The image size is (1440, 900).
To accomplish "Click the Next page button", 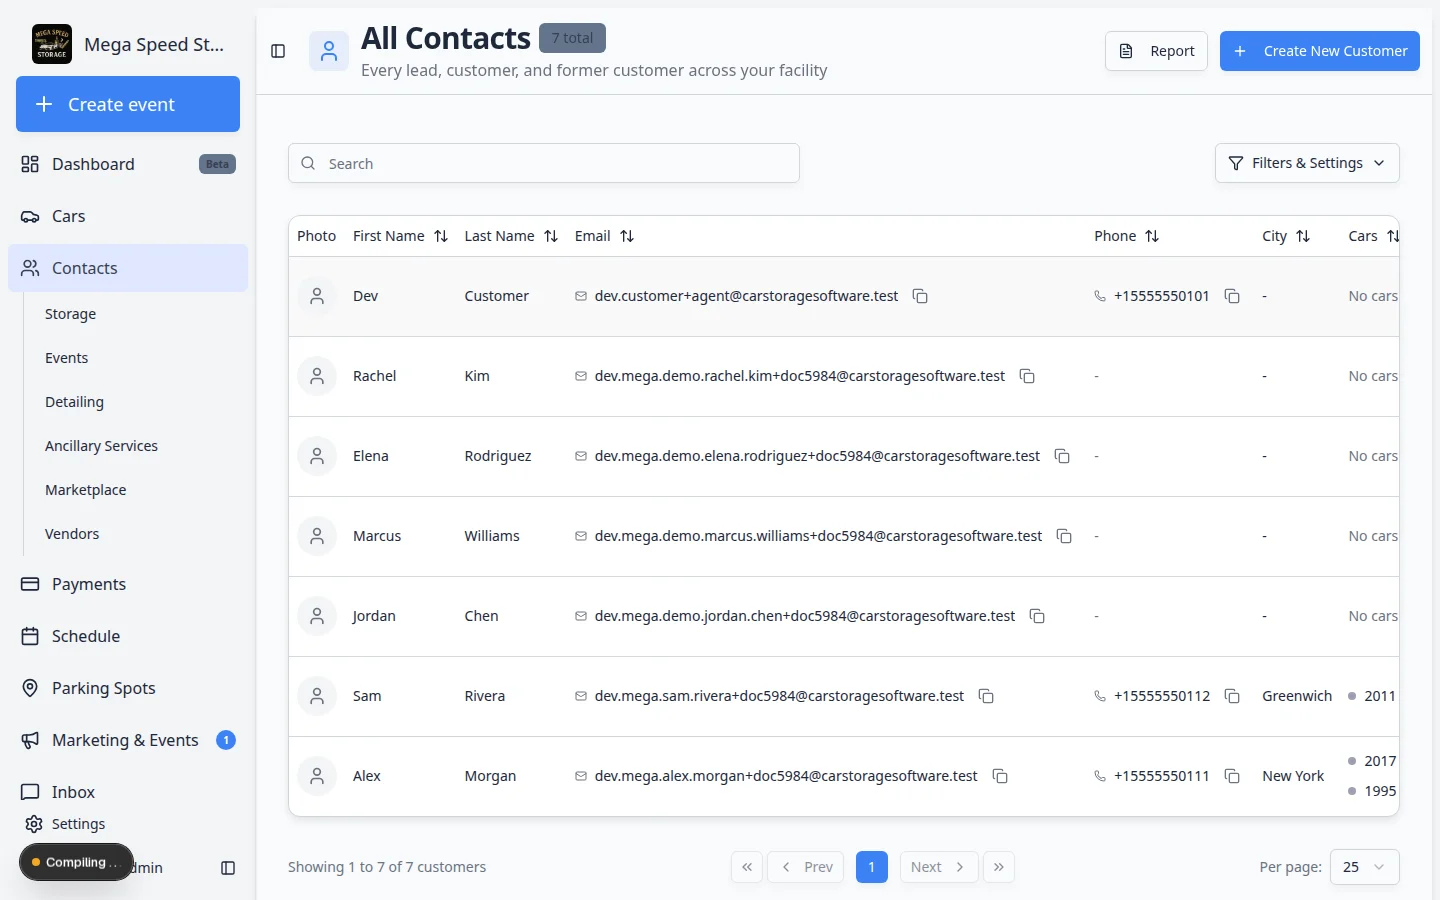I will (939, 867).
